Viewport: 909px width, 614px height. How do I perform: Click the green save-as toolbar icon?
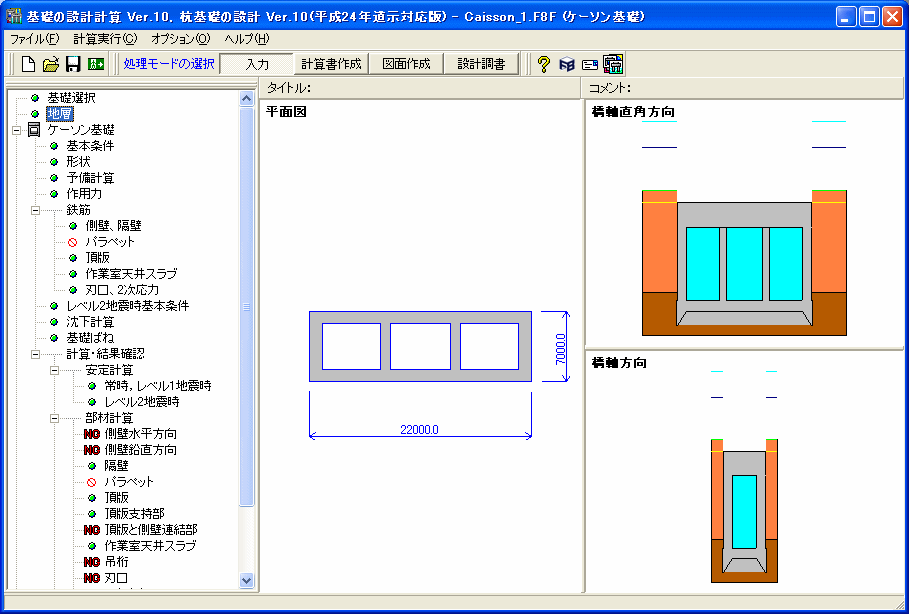point(96,64)
